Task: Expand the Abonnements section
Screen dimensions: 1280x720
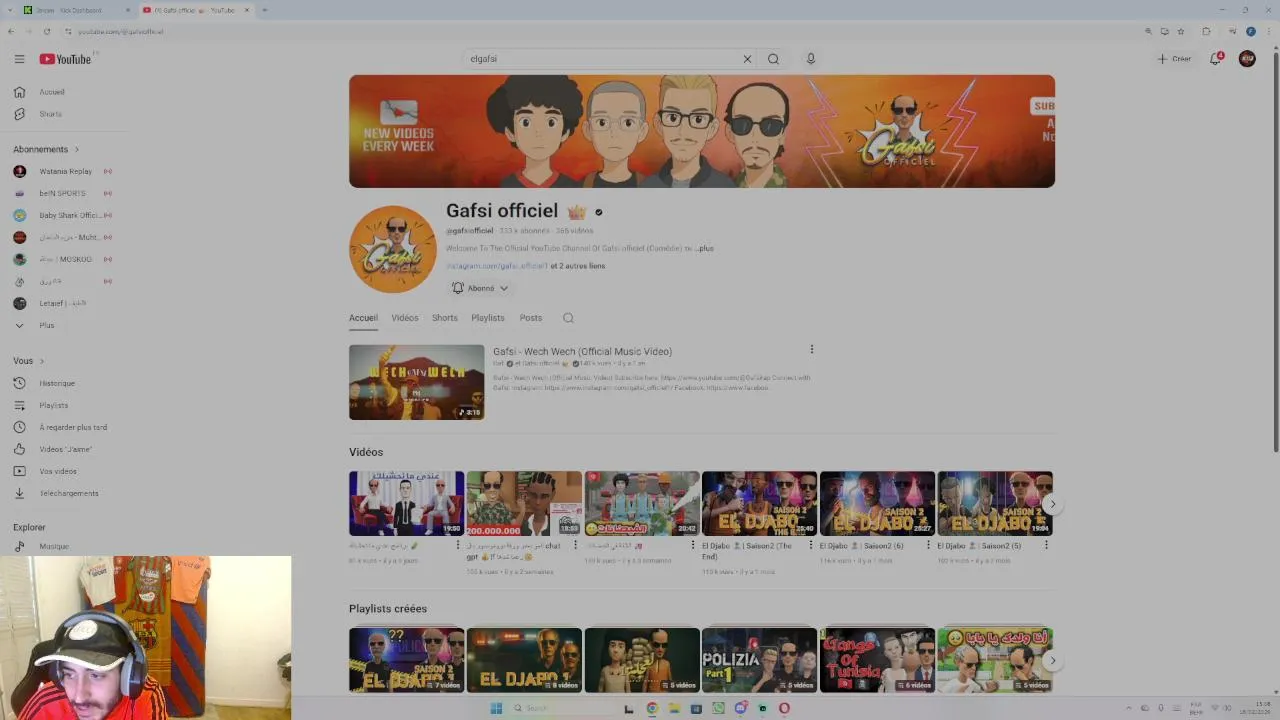Action: pos(46,149)
